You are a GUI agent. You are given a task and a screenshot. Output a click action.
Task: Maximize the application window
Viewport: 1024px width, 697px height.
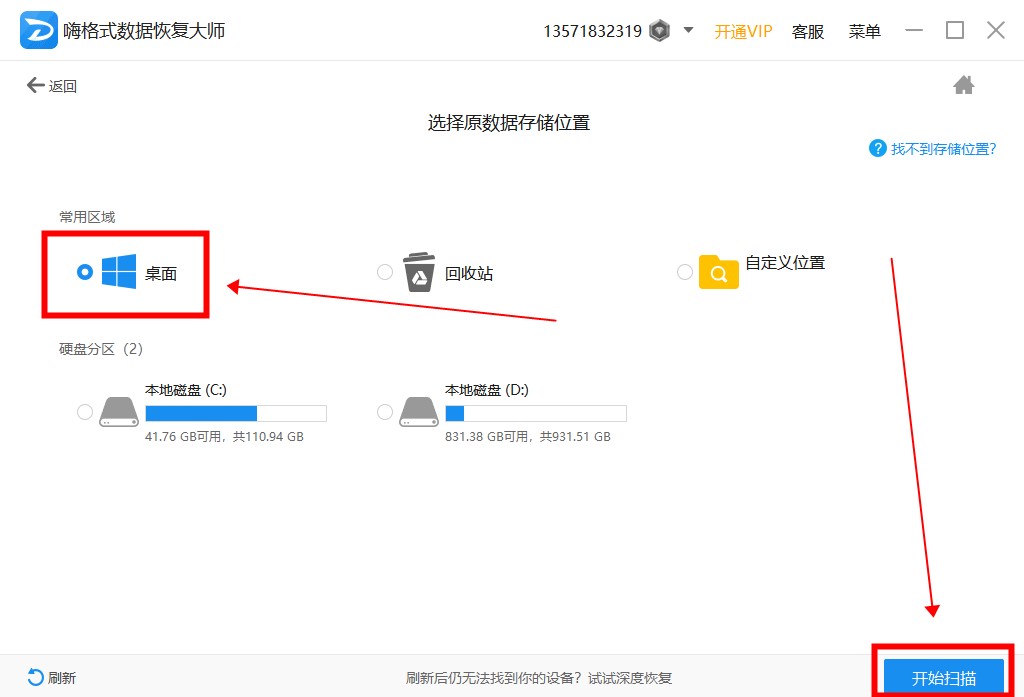coord(955,30)
